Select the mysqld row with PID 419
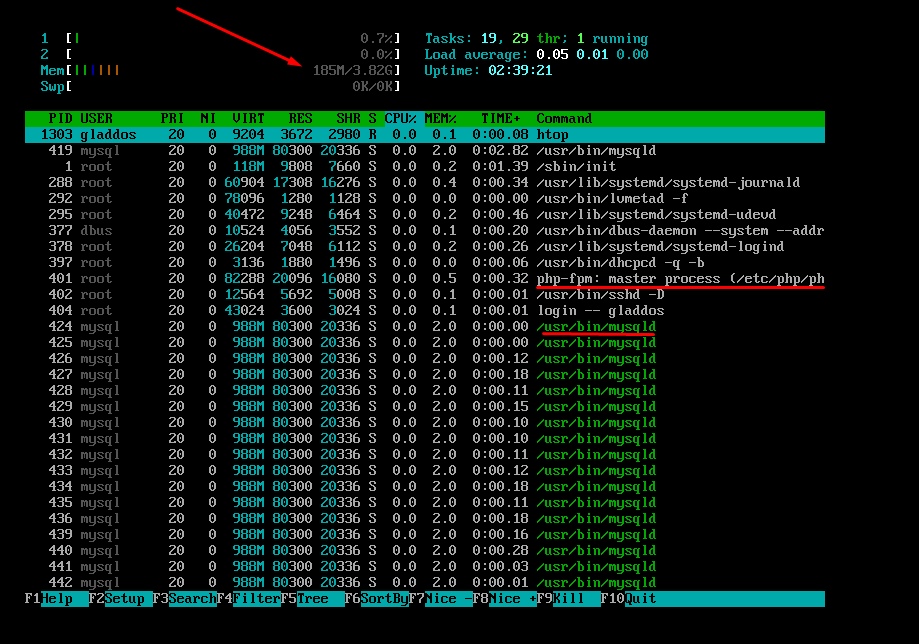919x644 pixels. pyautogui.click(x=425, y=151)
